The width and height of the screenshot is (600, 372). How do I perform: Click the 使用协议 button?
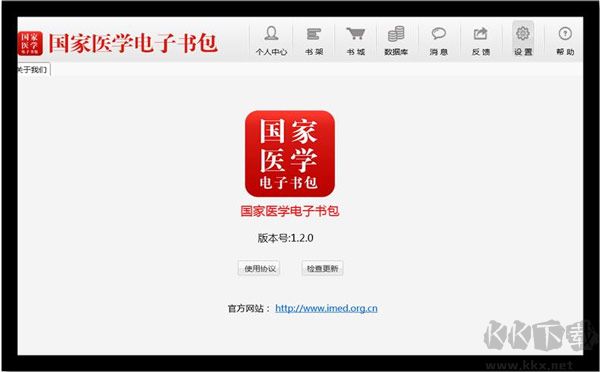click(x=259, y=268)
